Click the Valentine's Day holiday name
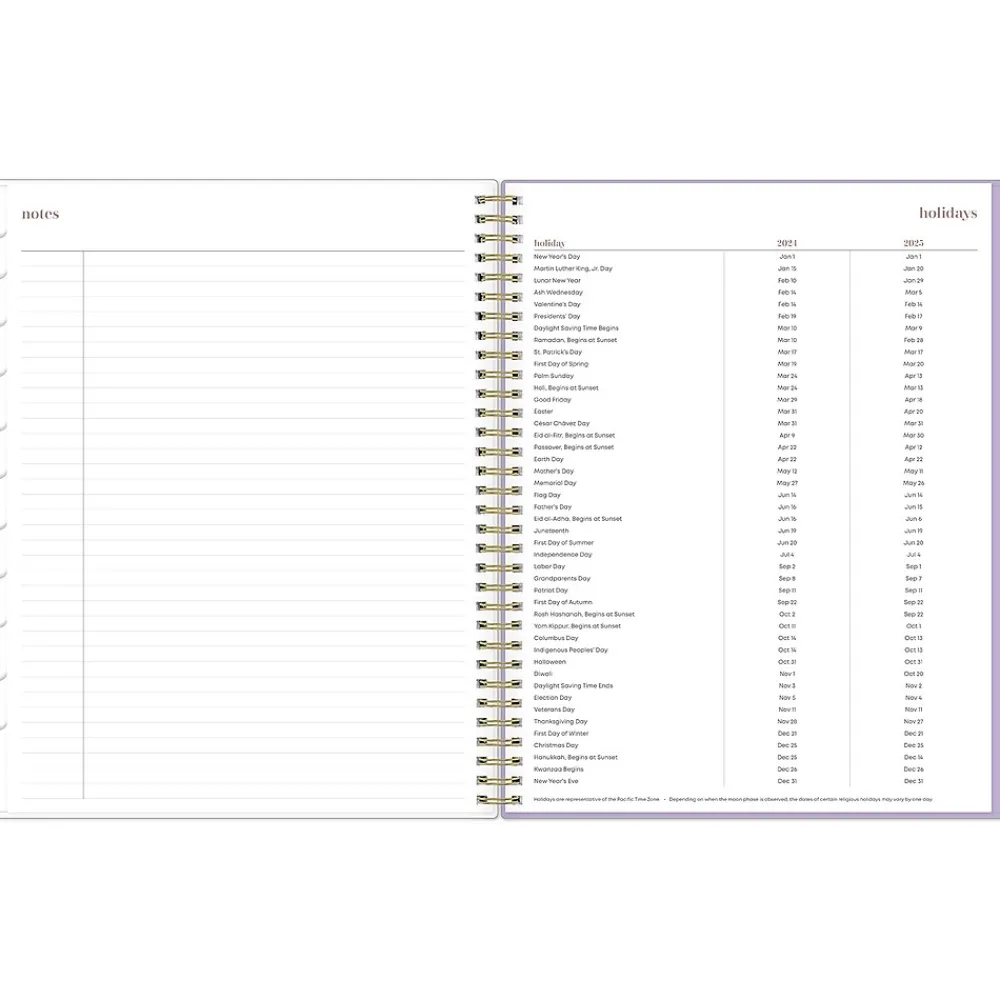Viewport: 1000px width, 1000px height. point(557,304)
